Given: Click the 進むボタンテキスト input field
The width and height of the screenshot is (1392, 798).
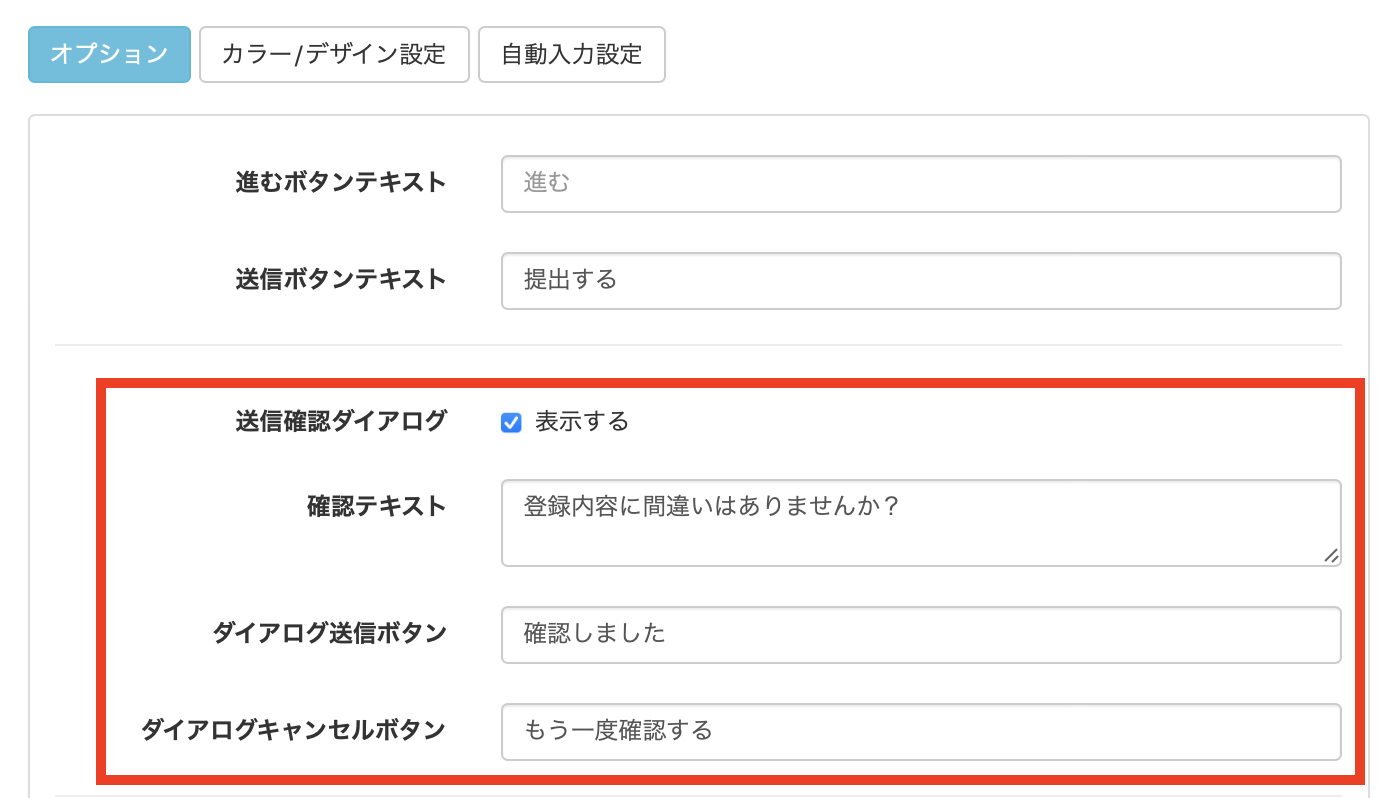Looking at the screenshot, I should (x=920, y=183).
